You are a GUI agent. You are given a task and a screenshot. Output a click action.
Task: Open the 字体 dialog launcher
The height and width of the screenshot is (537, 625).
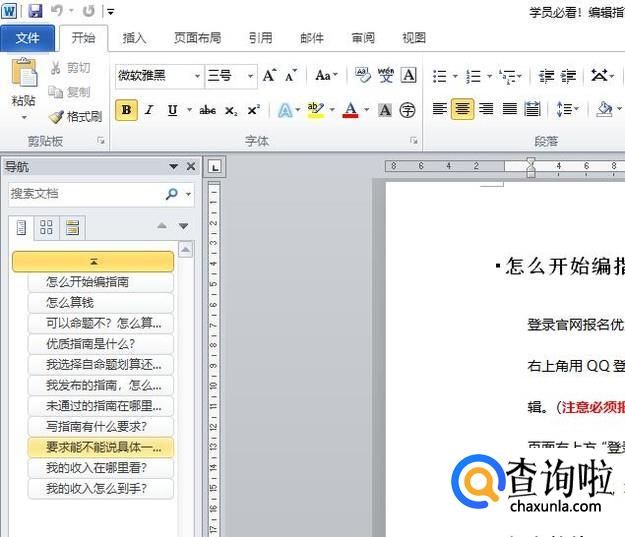[x=414, y=141]
